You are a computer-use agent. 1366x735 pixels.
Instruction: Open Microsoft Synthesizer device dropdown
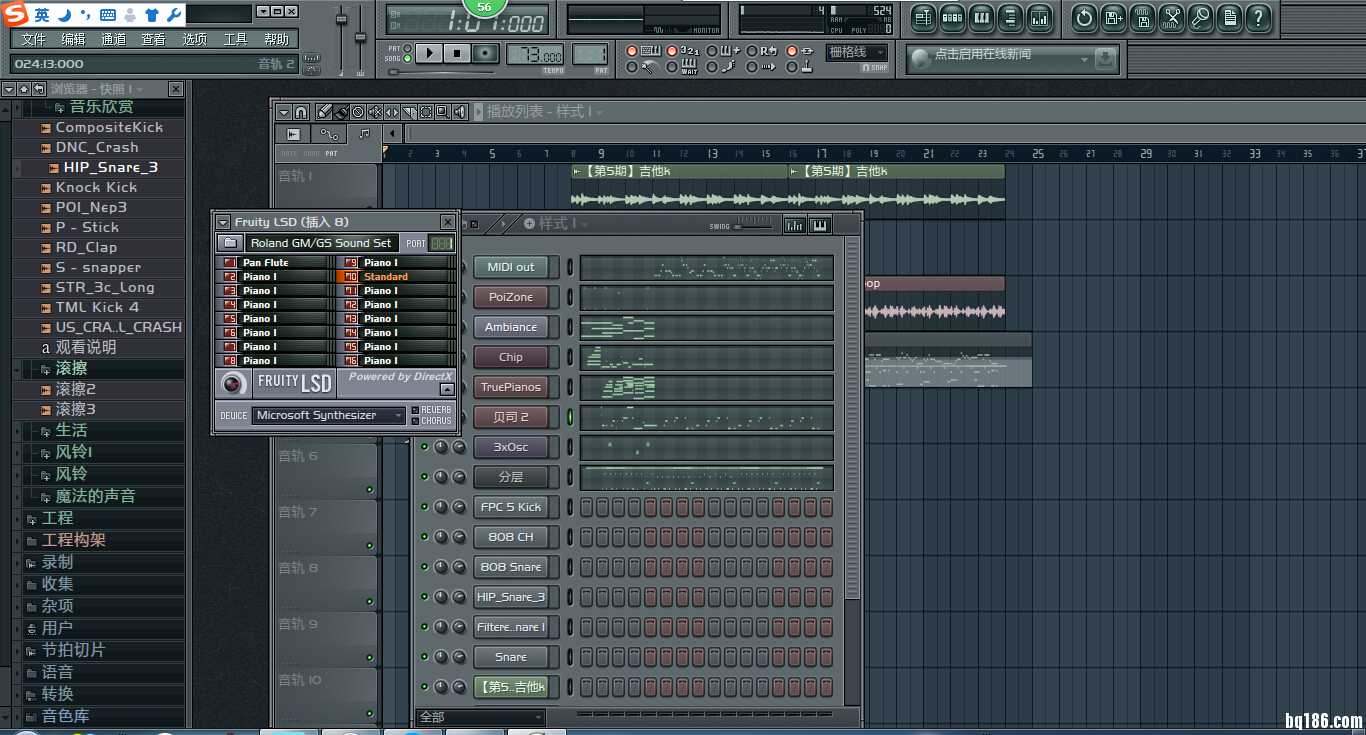[329, 415]
